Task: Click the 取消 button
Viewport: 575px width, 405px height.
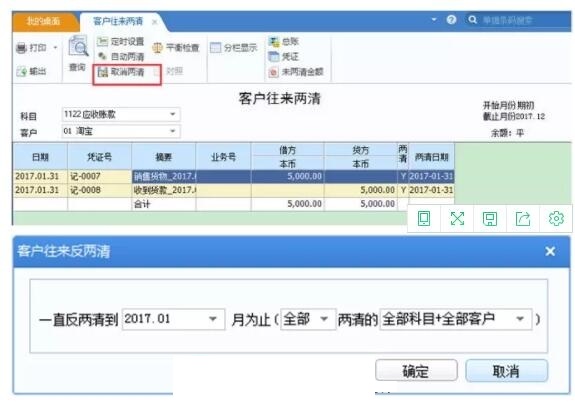Action: tap(506, 371)
